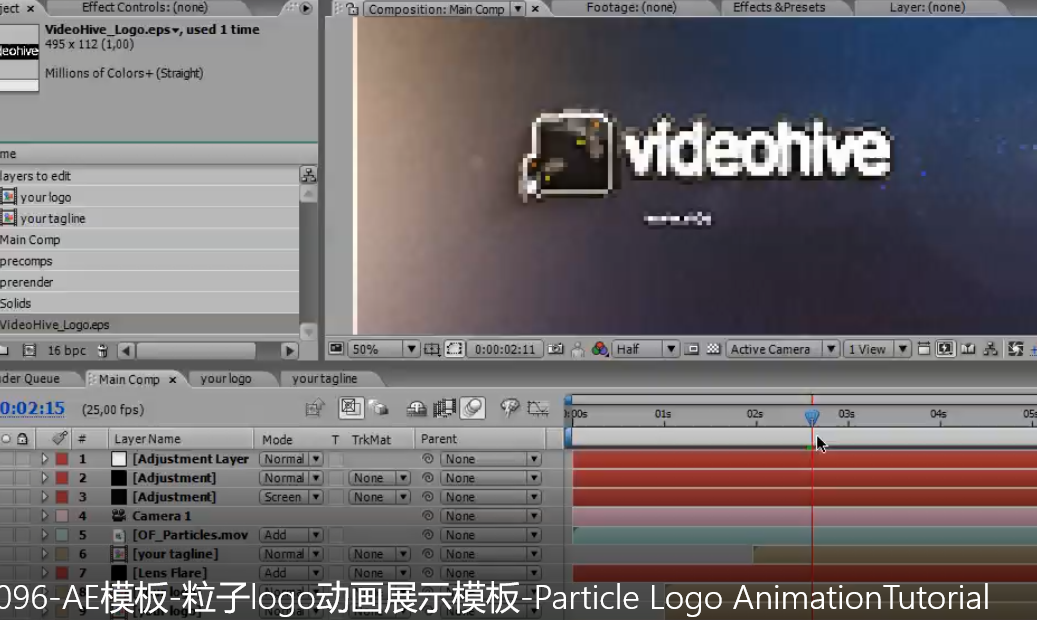Click the timeline current-time indicator handle
Viewport: 1037px width, 620px height.
coord(812,416)
